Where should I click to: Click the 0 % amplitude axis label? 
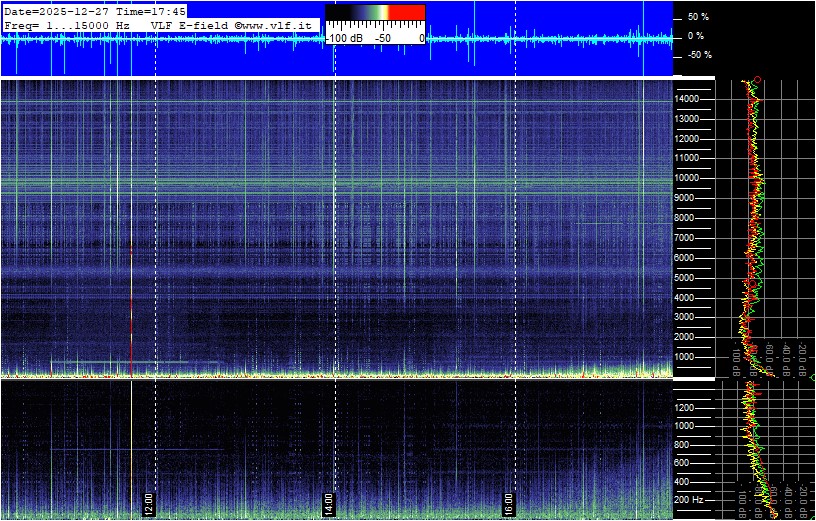695,36
